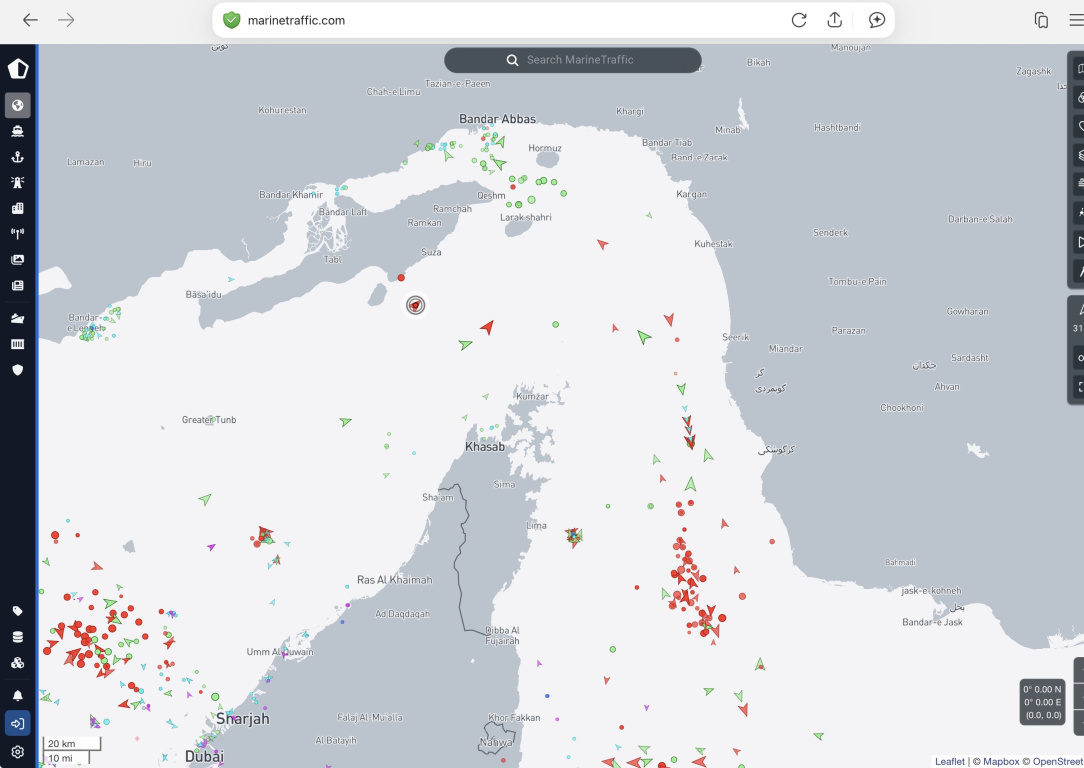This screenshot has height=768, width=1084.
Task: Go back with browser back arrow
Action: tap(30, 20)
